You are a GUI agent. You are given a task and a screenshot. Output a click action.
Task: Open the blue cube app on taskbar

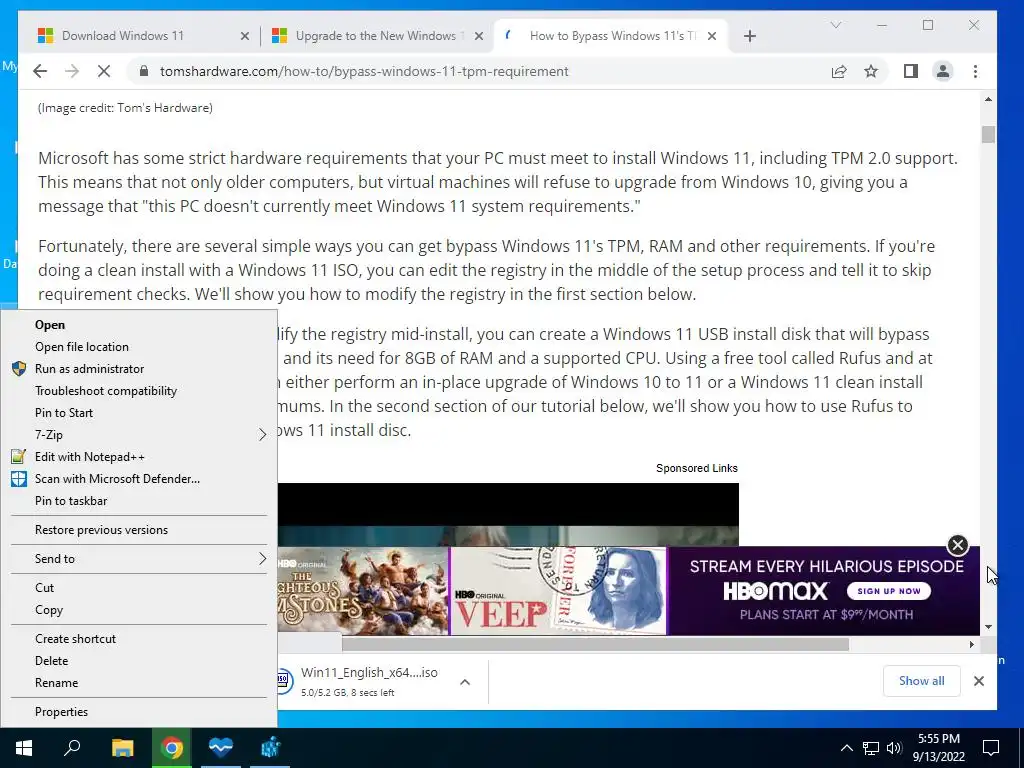pyautogui.click(x=270, y=748)
